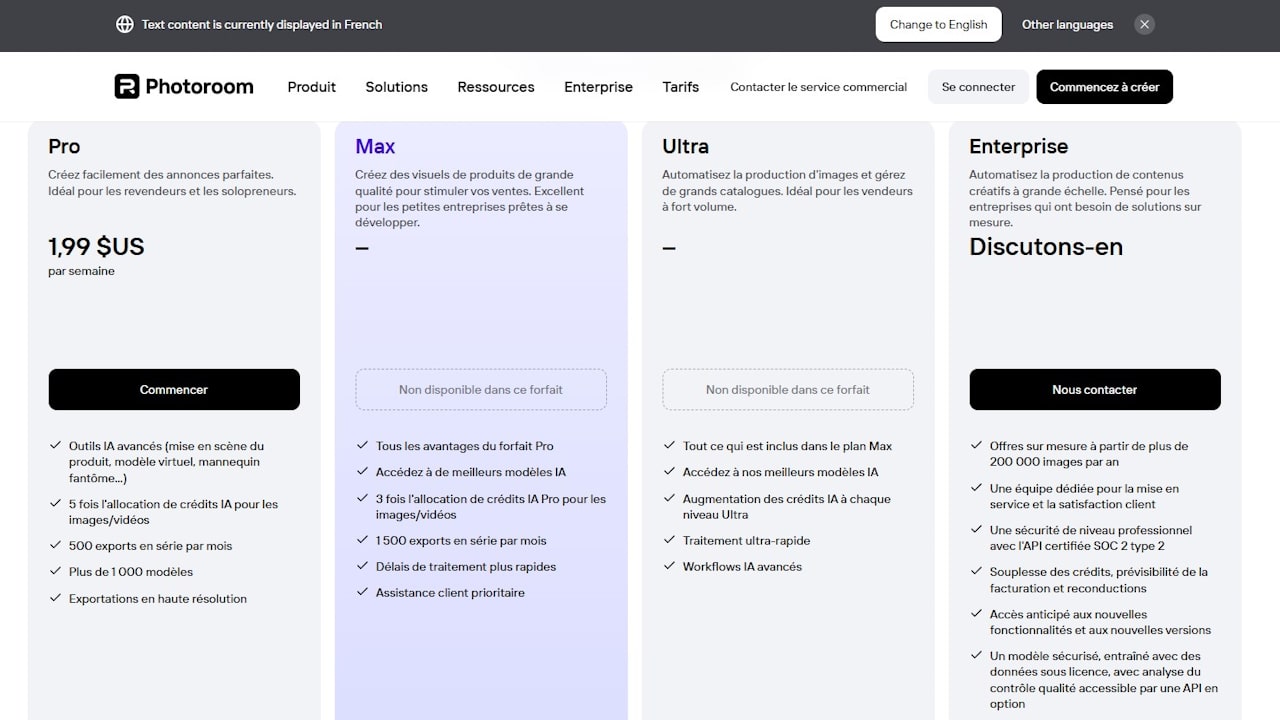This screenshot has height=720, width=1280.
Task: Click checkmark beside "Plus de 1 000 modèles"
Action: 55,571
